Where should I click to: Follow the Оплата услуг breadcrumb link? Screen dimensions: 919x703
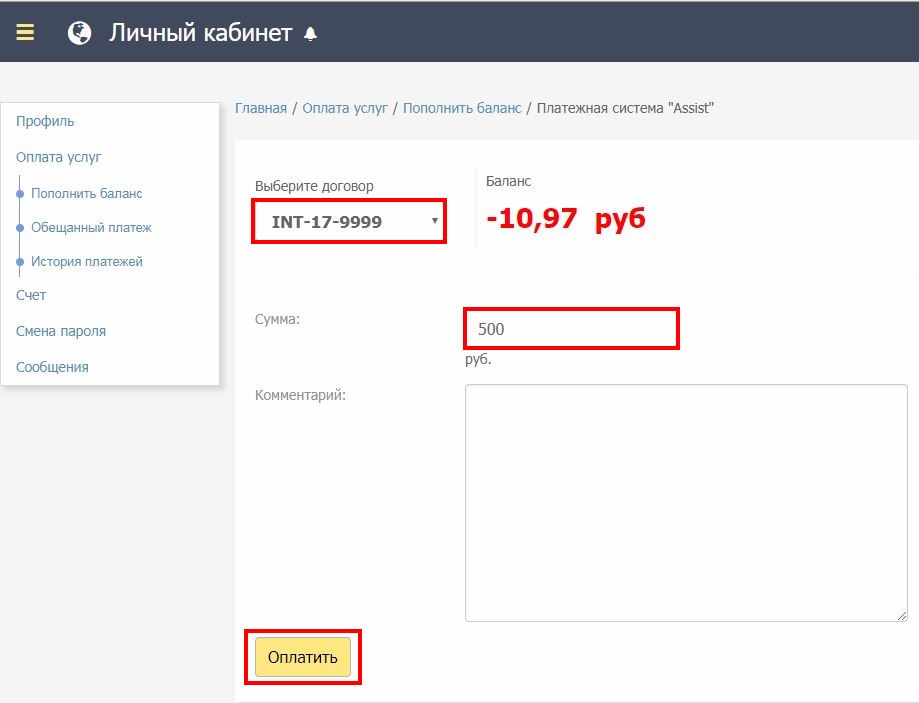pyautogui.click(x=345, y=108)
